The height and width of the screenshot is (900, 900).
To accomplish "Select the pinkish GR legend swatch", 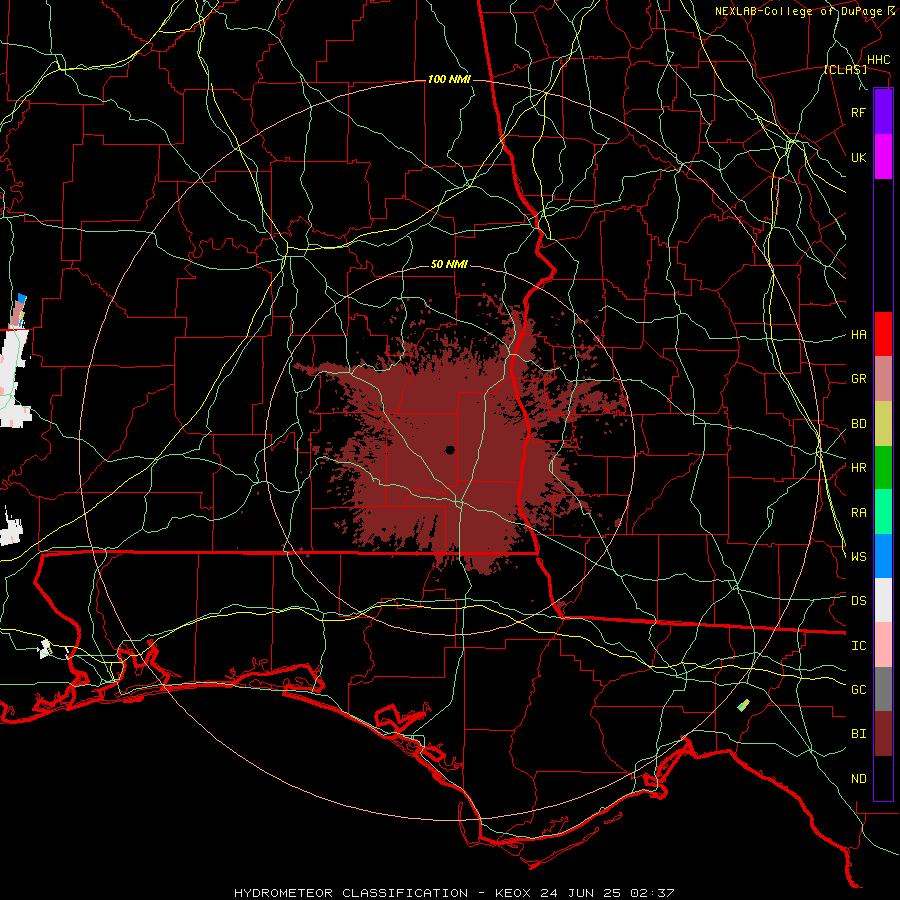I will point(883,379).
